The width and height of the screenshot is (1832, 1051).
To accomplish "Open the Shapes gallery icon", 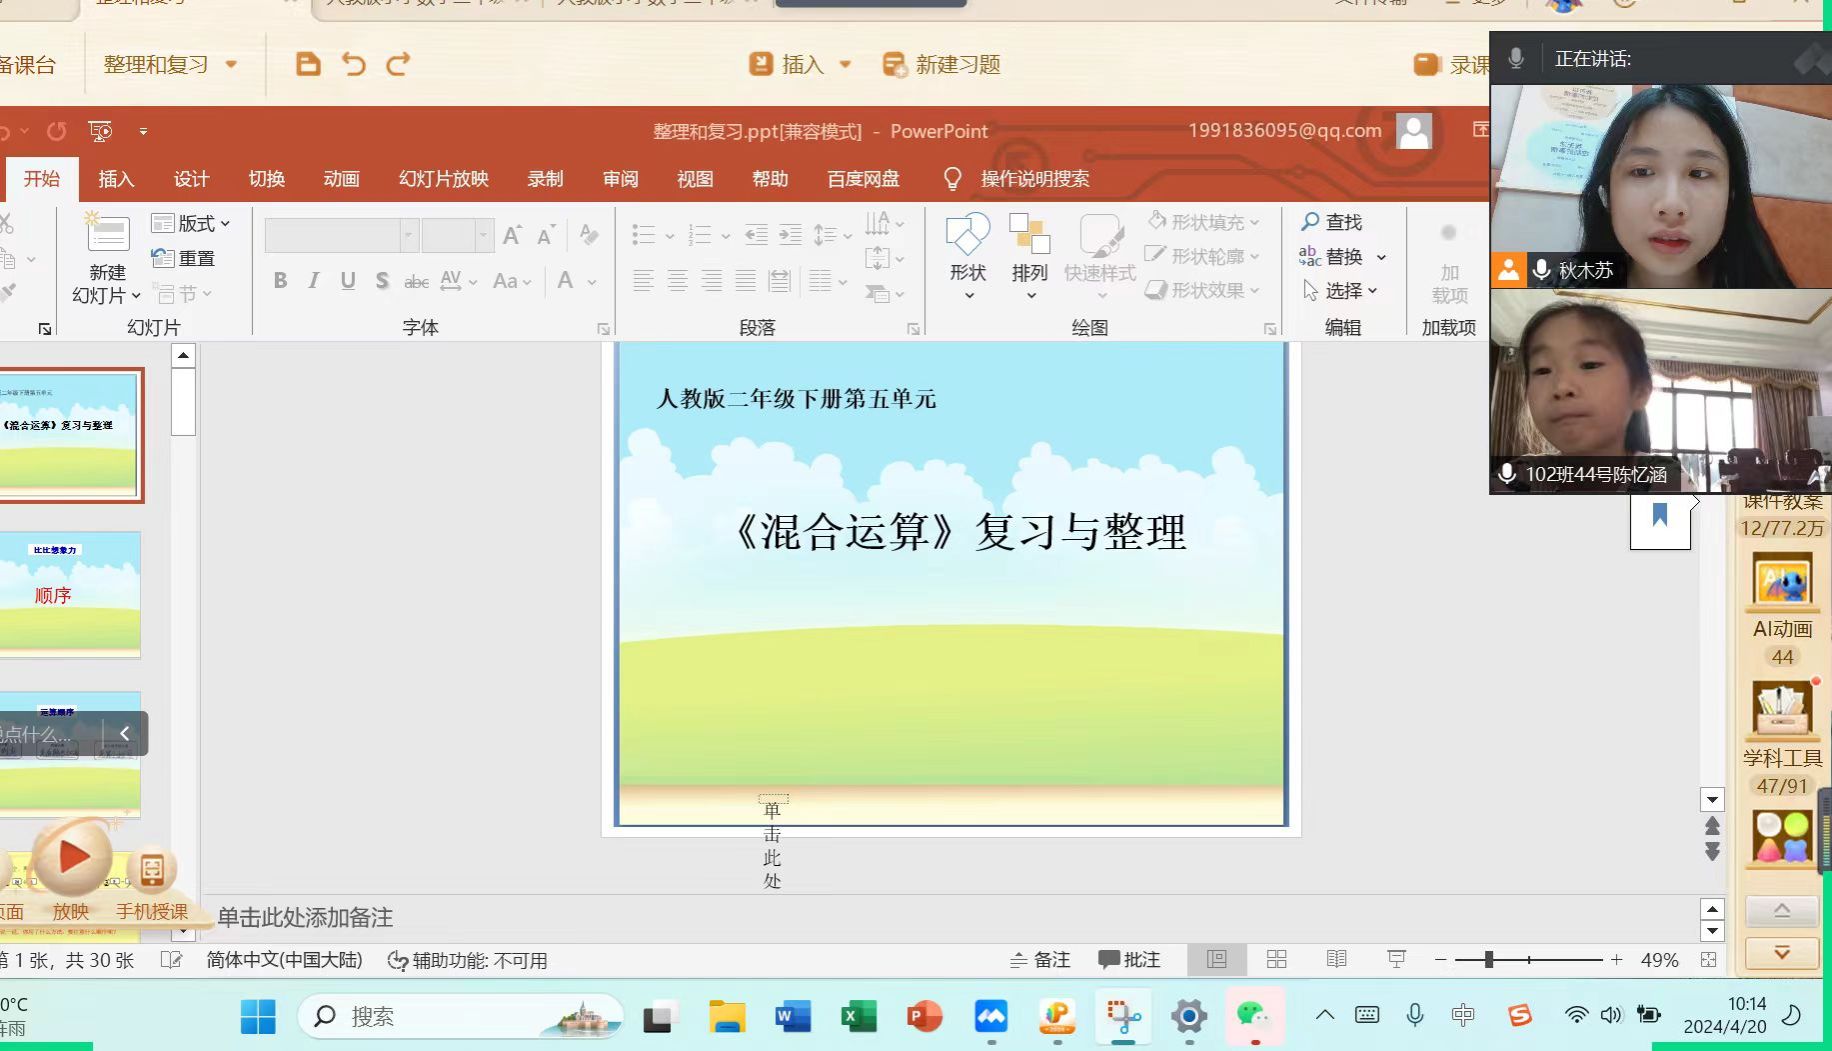I will (967, 237).
